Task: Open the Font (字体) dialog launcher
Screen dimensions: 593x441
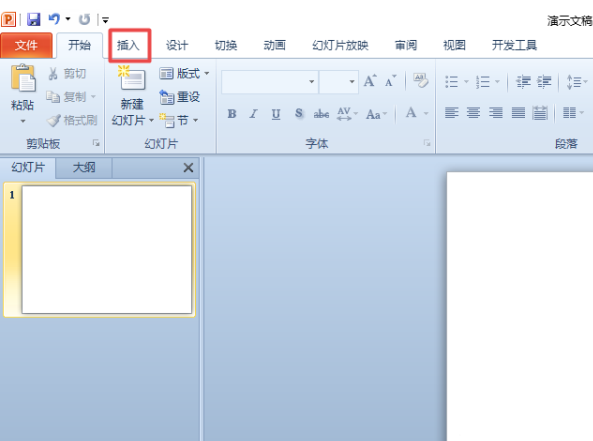Action: click(x=427, y=143)
